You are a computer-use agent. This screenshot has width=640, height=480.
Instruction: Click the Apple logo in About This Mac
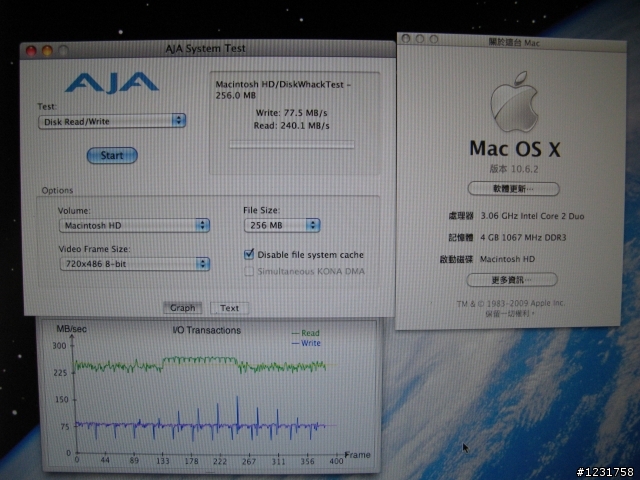click(x=514, y=102)
